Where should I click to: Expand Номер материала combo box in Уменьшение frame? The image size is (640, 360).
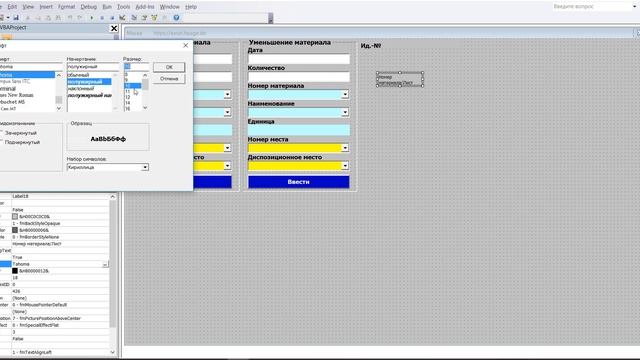345,94
